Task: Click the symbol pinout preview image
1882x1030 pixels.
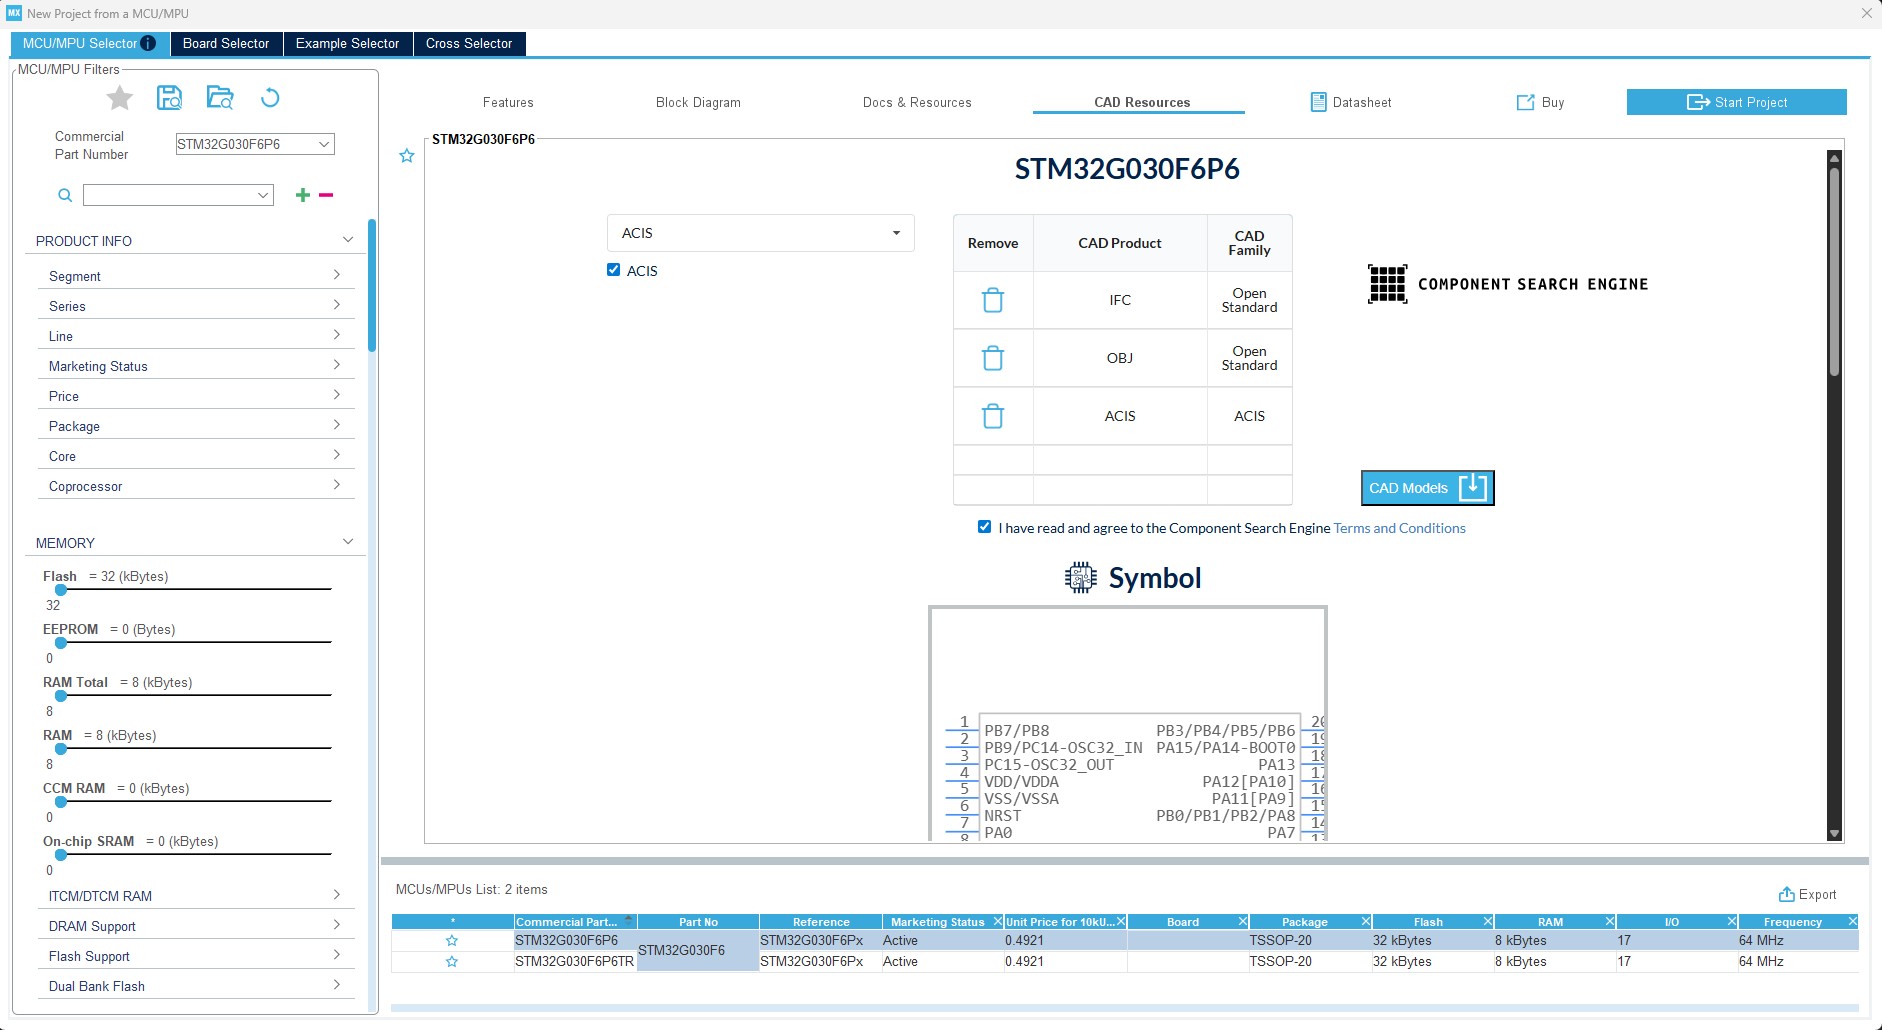Action: click(x=1128, y=724)
